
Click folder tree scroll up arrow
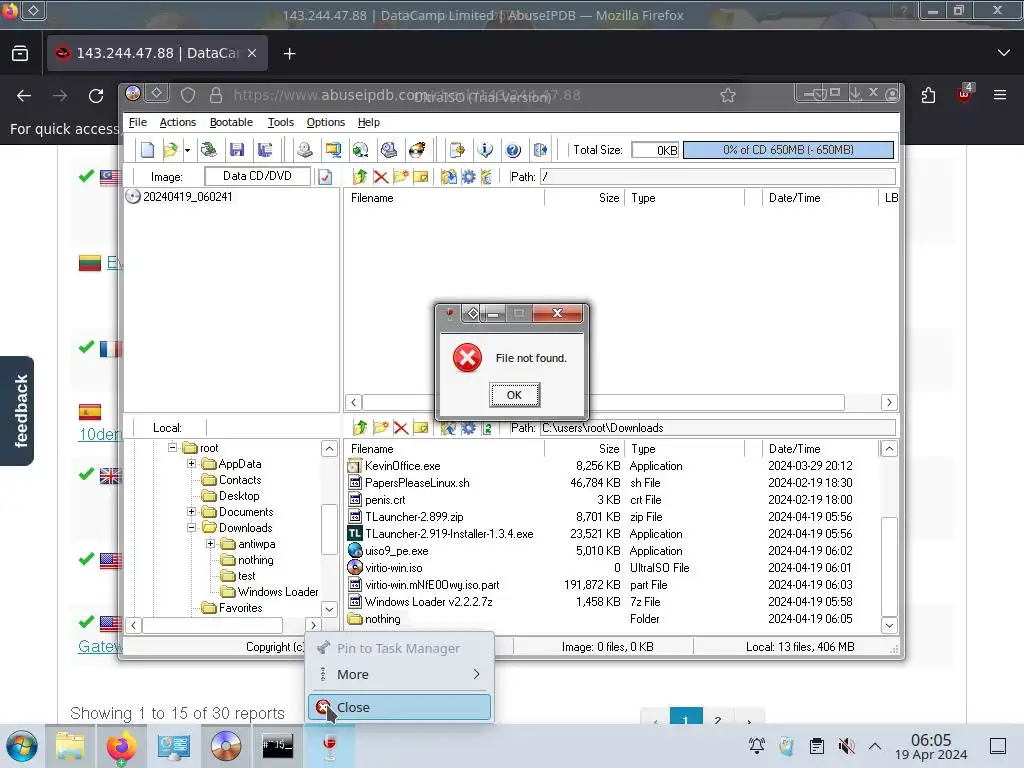point(329,448)
